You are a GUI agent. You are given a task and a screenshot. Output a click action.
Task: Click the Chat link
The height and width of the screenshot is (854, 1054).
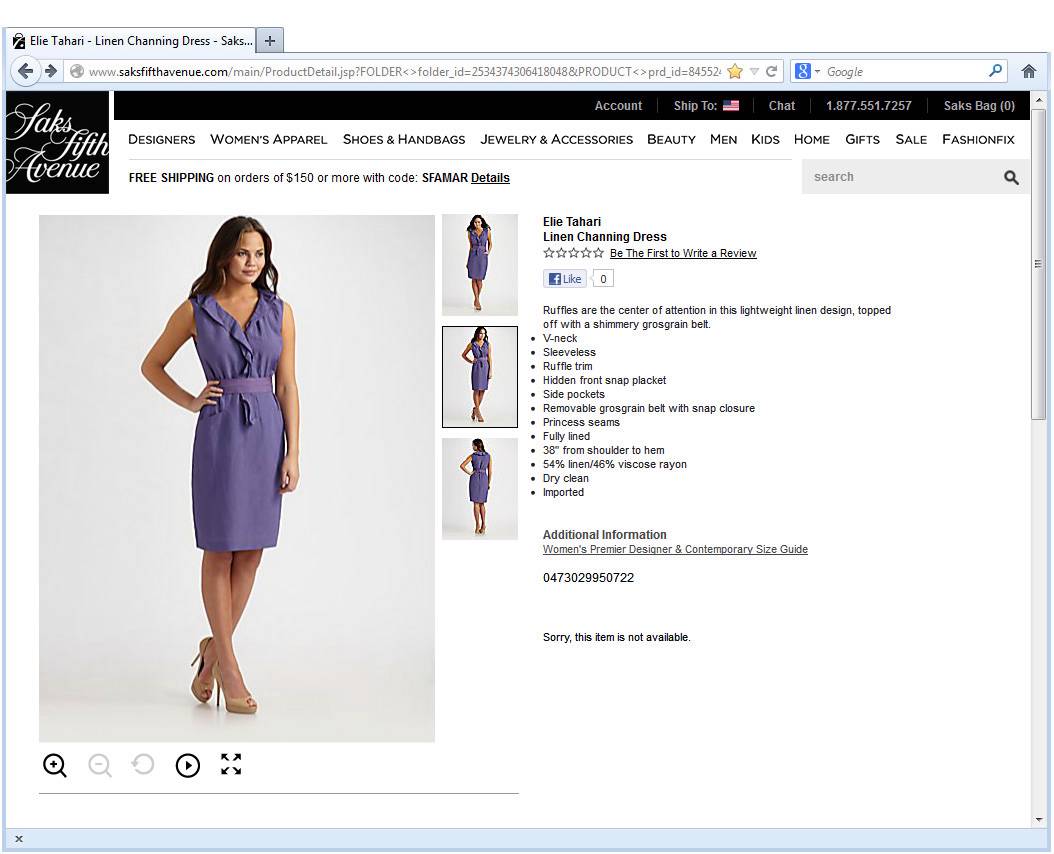[782, 106]
